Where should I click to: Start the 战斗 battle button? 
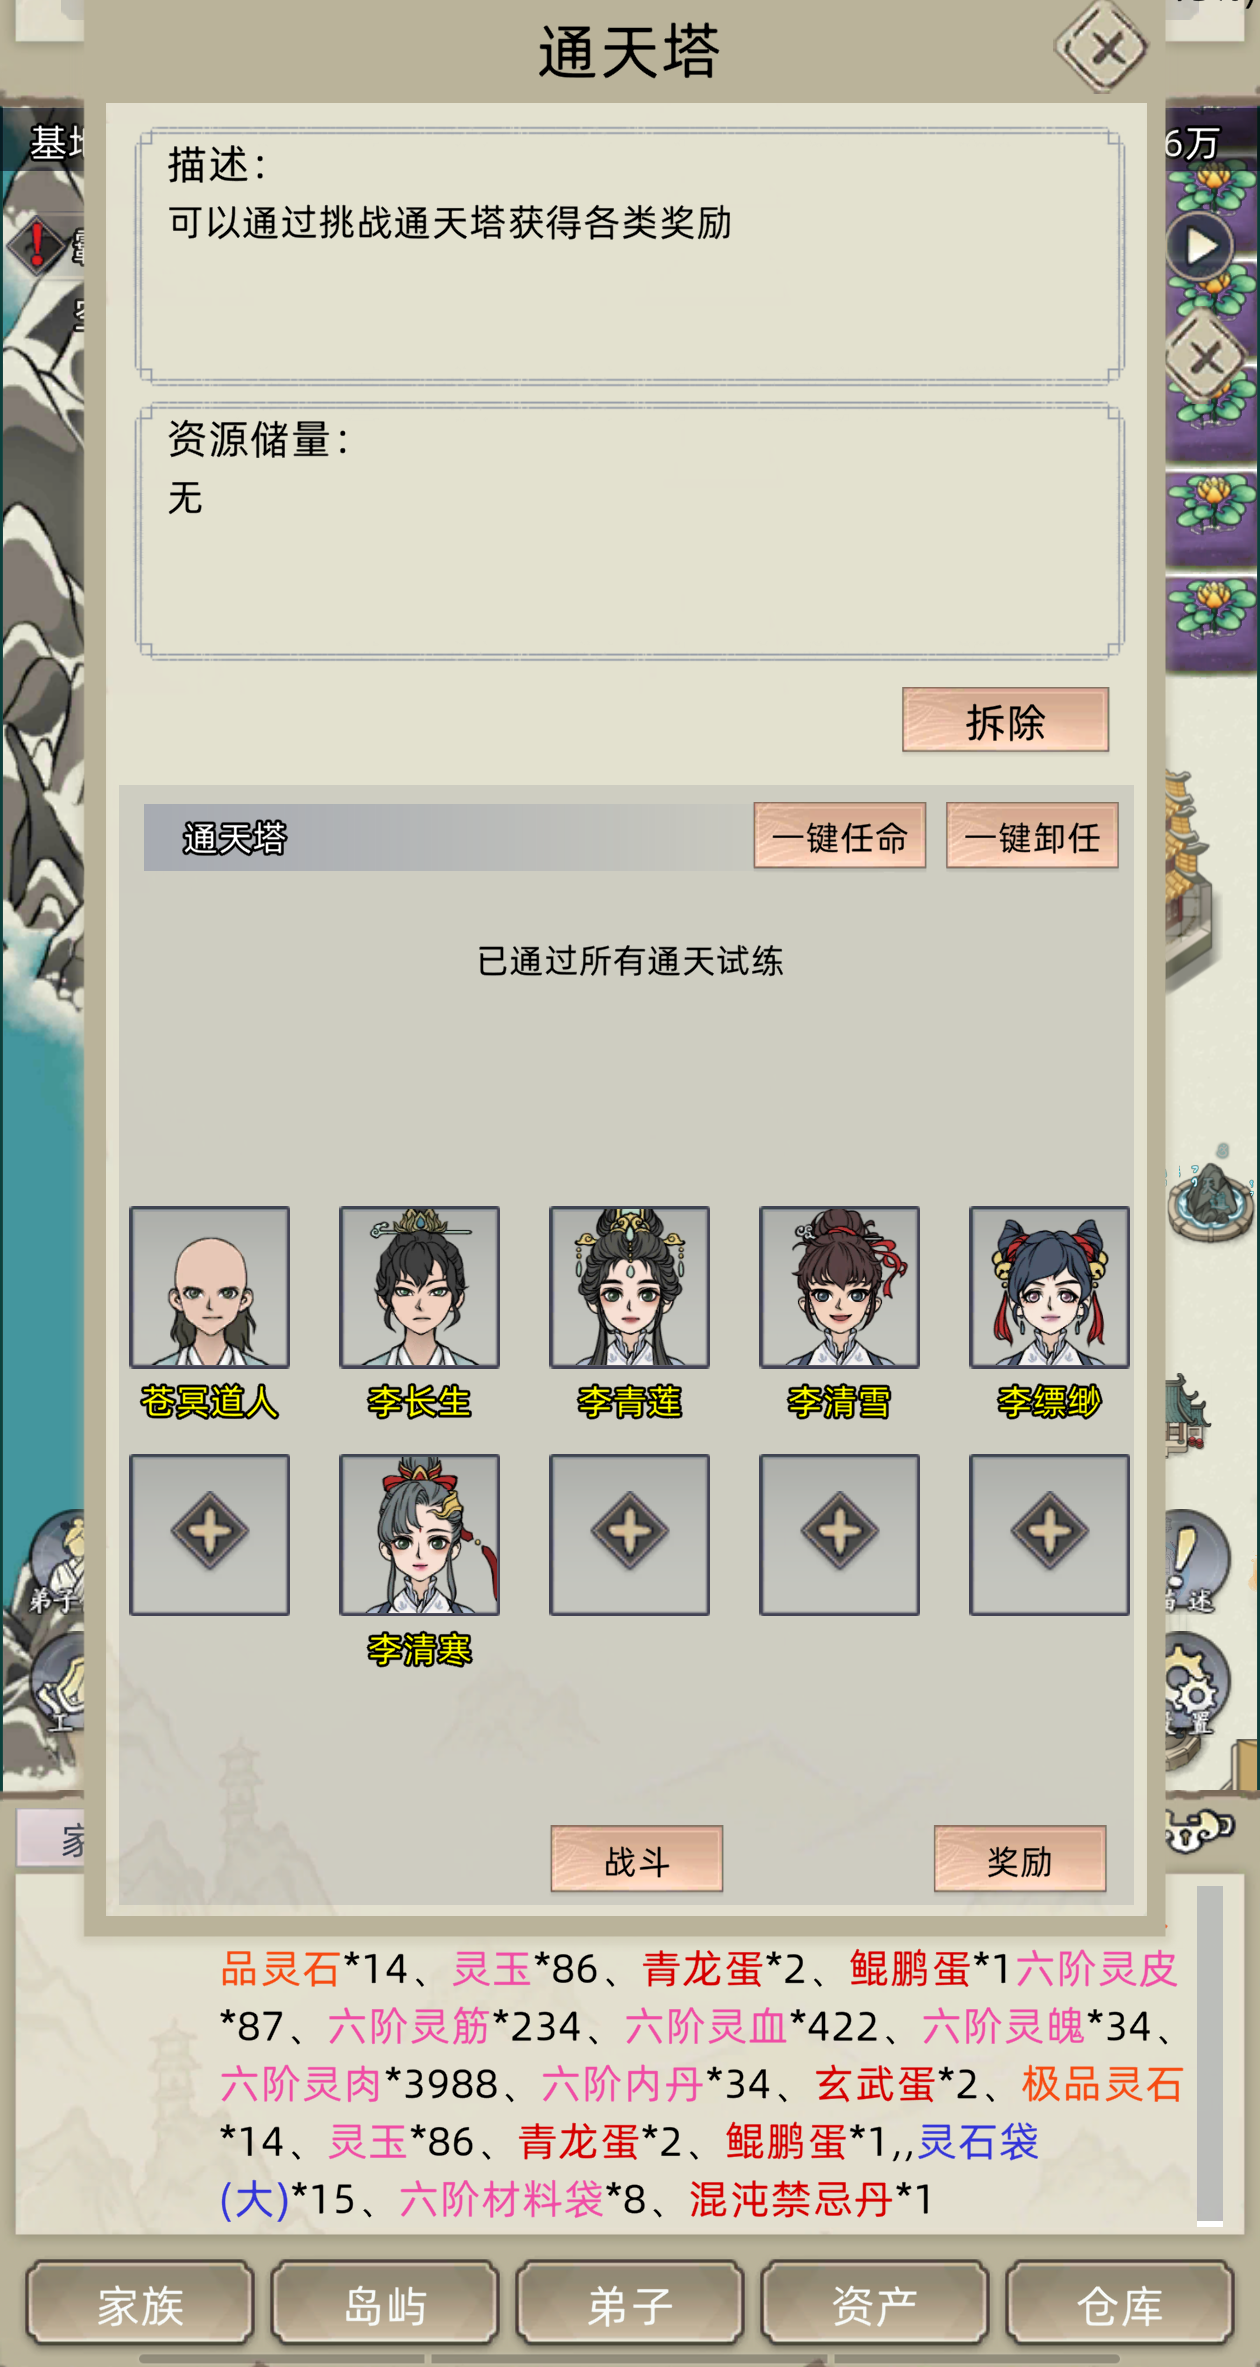click(636, 1859)
